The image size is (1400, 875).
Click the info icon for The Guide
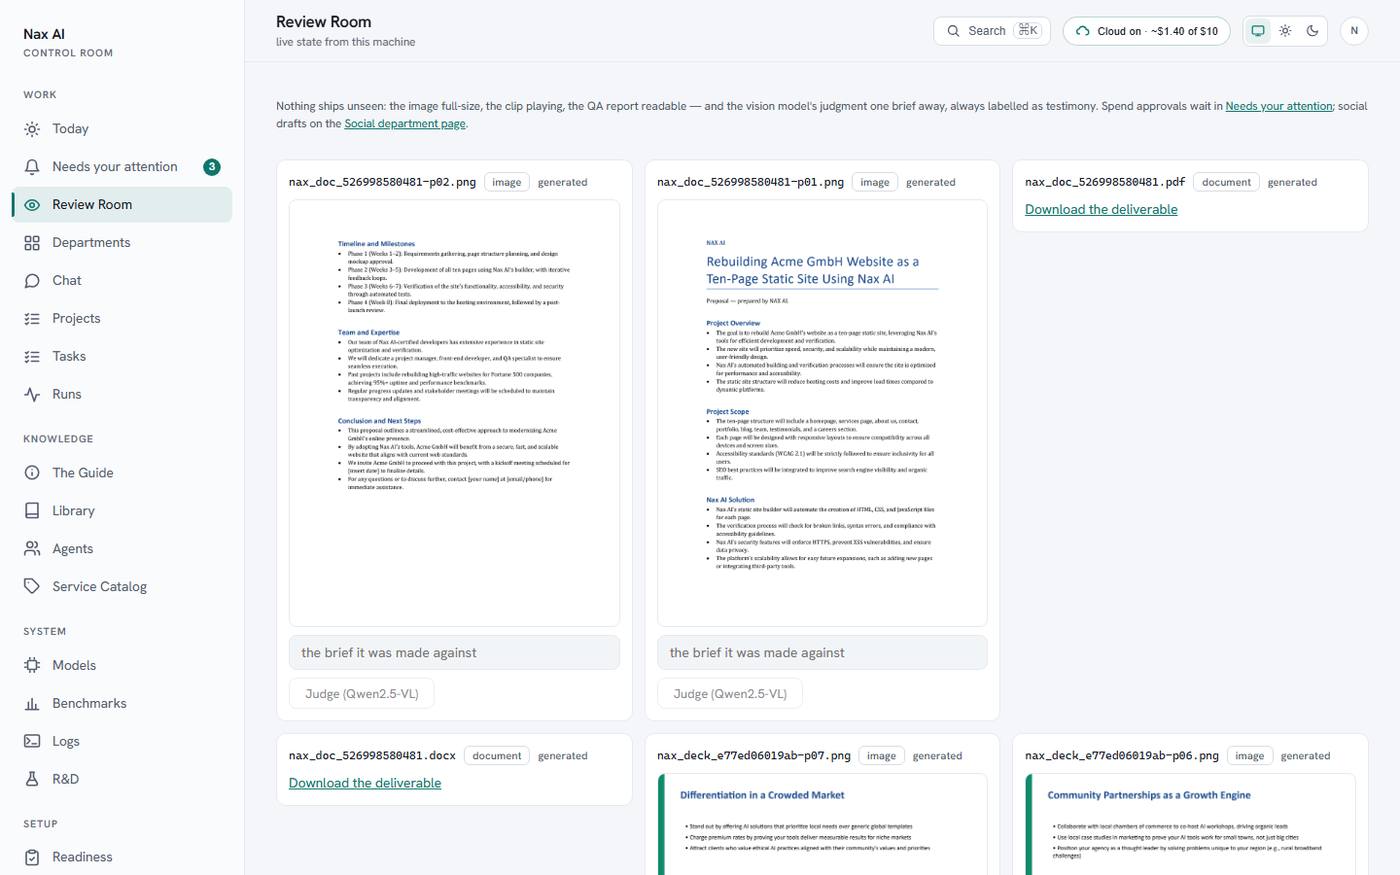point(32,473)
